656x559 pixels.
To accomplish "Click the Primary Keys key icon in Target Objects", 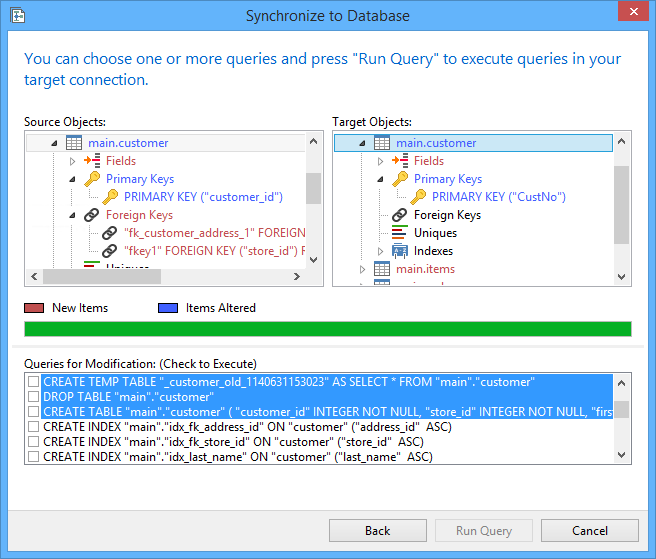I will (400, 179).
